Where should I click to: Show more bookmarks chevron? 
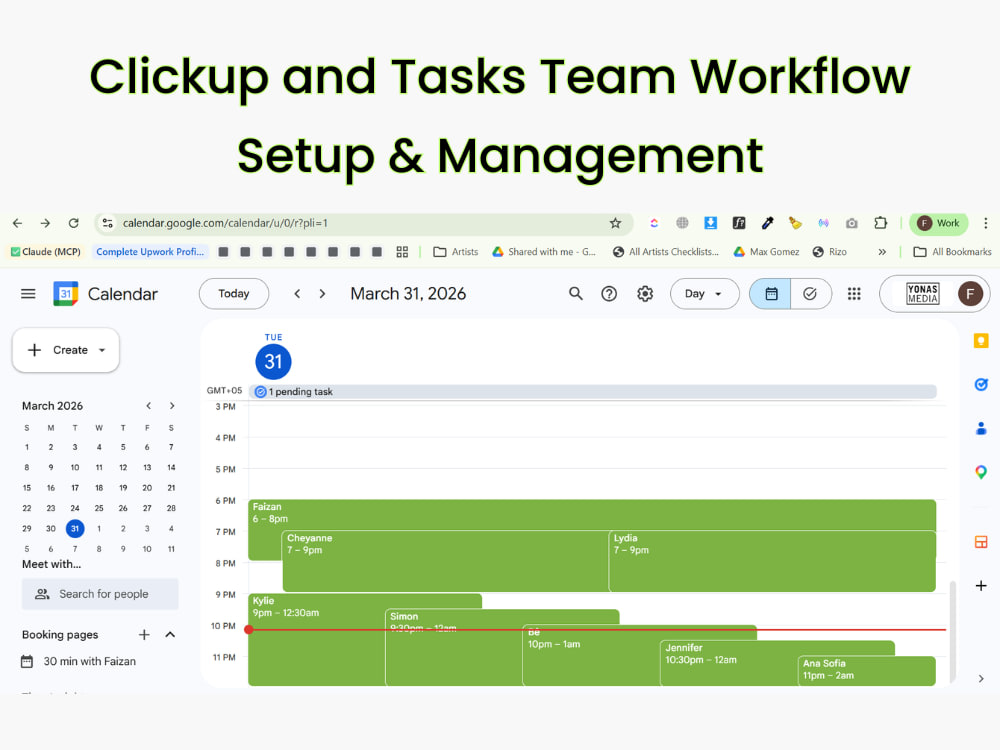[x=882, y=252]
